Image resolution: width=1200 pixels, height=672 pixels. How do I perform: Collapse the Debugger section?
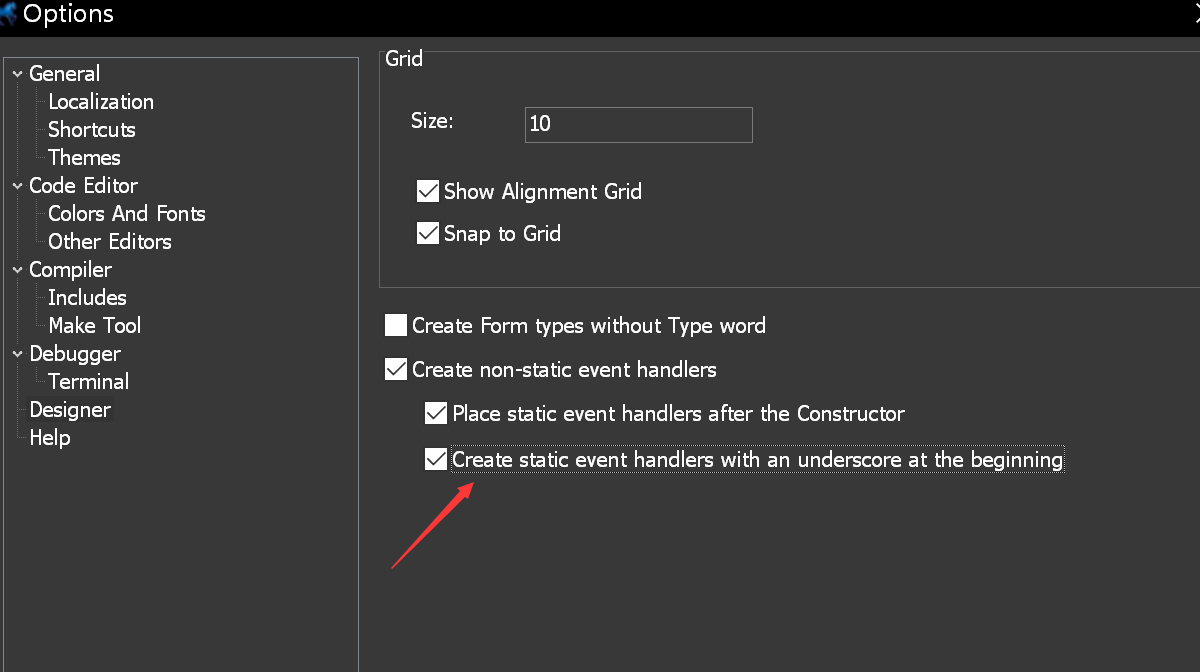click(16, 353)
